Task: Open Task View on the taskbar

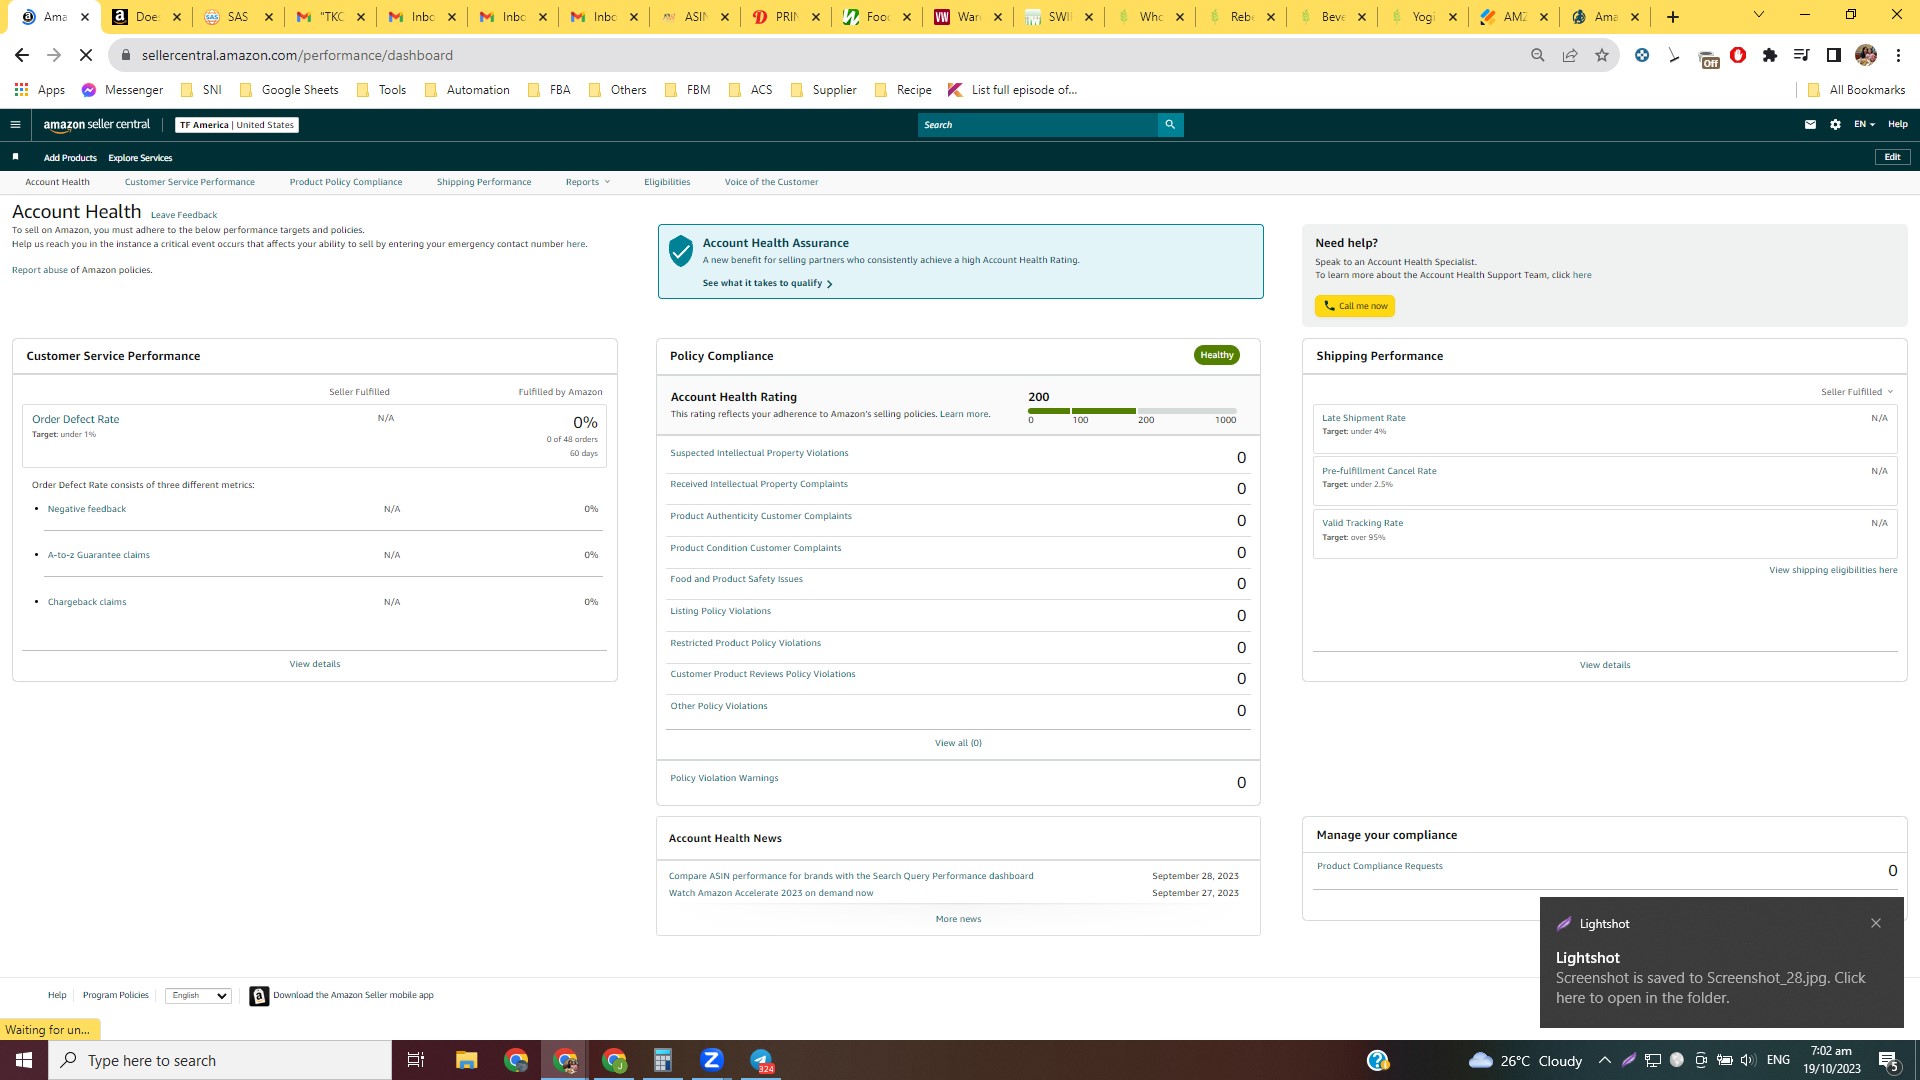Action: coord(416,1060)
